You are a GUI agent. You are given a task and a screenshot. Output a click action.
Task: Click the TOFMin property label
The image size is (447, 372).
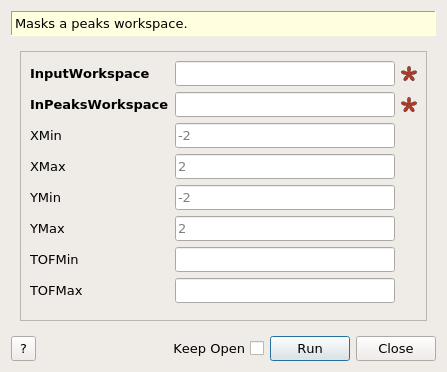[x=54, y=260]
